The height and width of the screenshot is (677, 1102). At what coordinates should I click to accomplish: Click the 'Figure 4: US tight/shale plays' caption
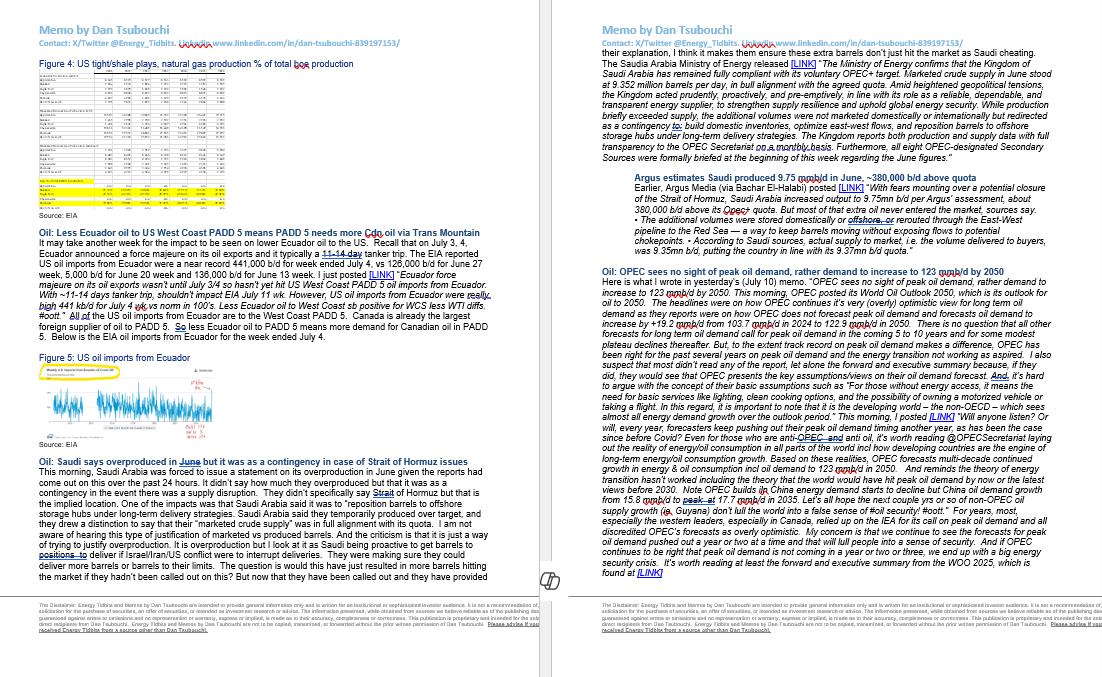tap(196, 63)
